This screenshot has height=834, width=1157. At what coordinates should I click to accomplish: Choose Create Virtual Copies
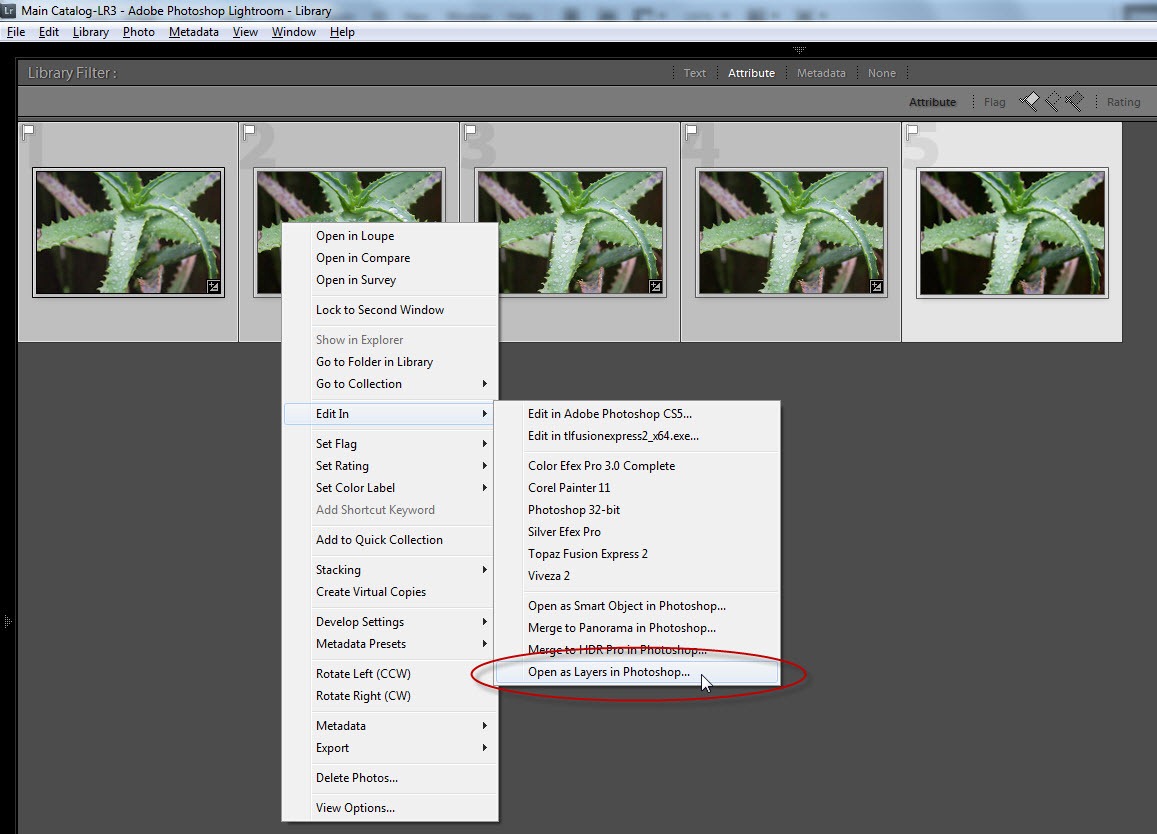pyautogui.click(x=390, y=592)
